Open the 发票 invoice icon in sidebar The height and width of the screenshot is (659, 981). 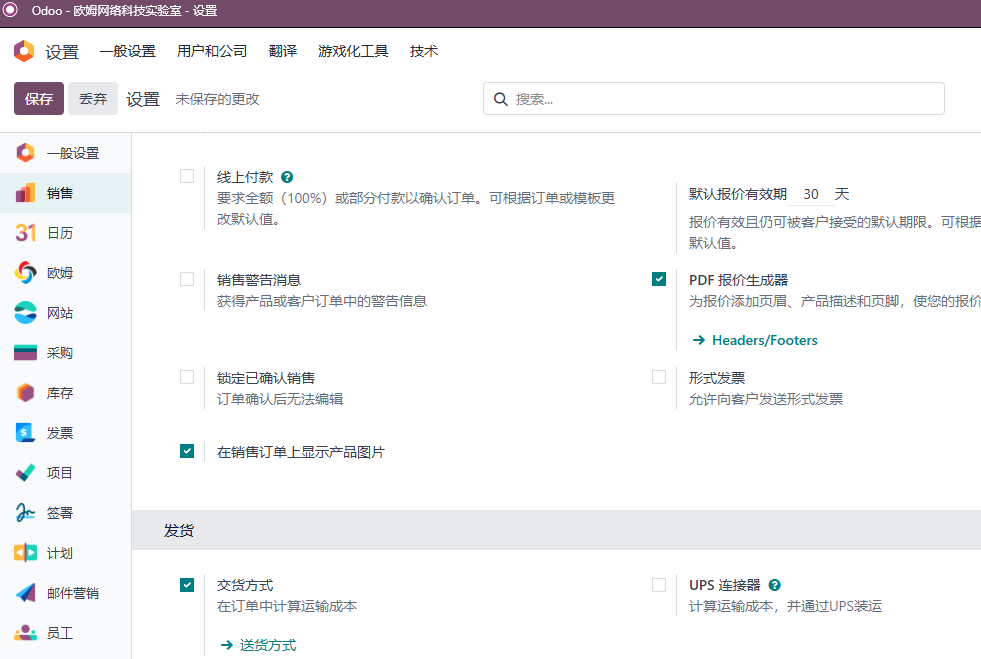click(x=25, y=433)
